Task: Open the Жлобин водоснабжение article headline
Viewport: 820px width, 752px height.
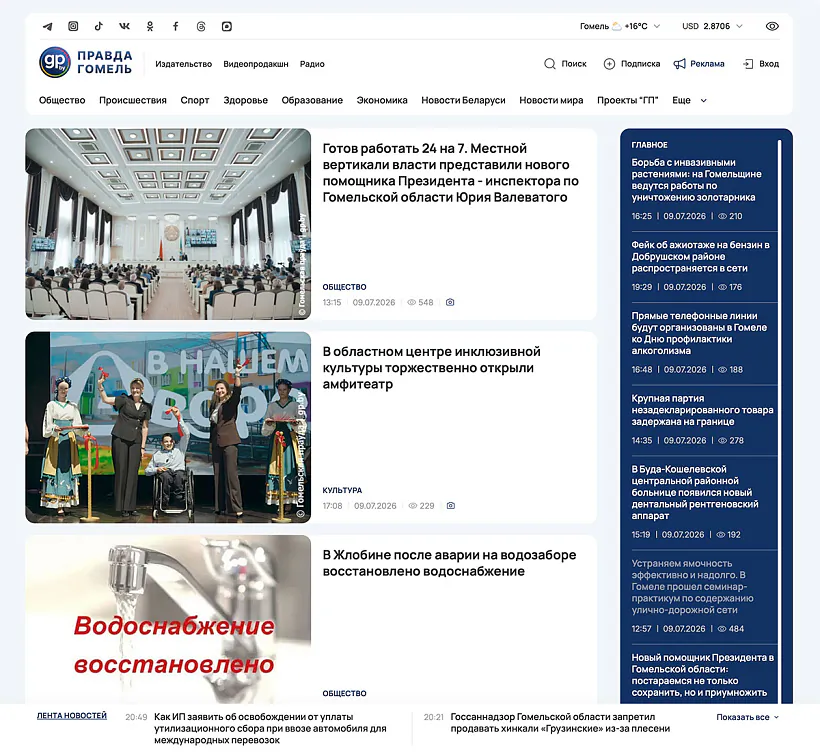Action: (x=449, y=563)
